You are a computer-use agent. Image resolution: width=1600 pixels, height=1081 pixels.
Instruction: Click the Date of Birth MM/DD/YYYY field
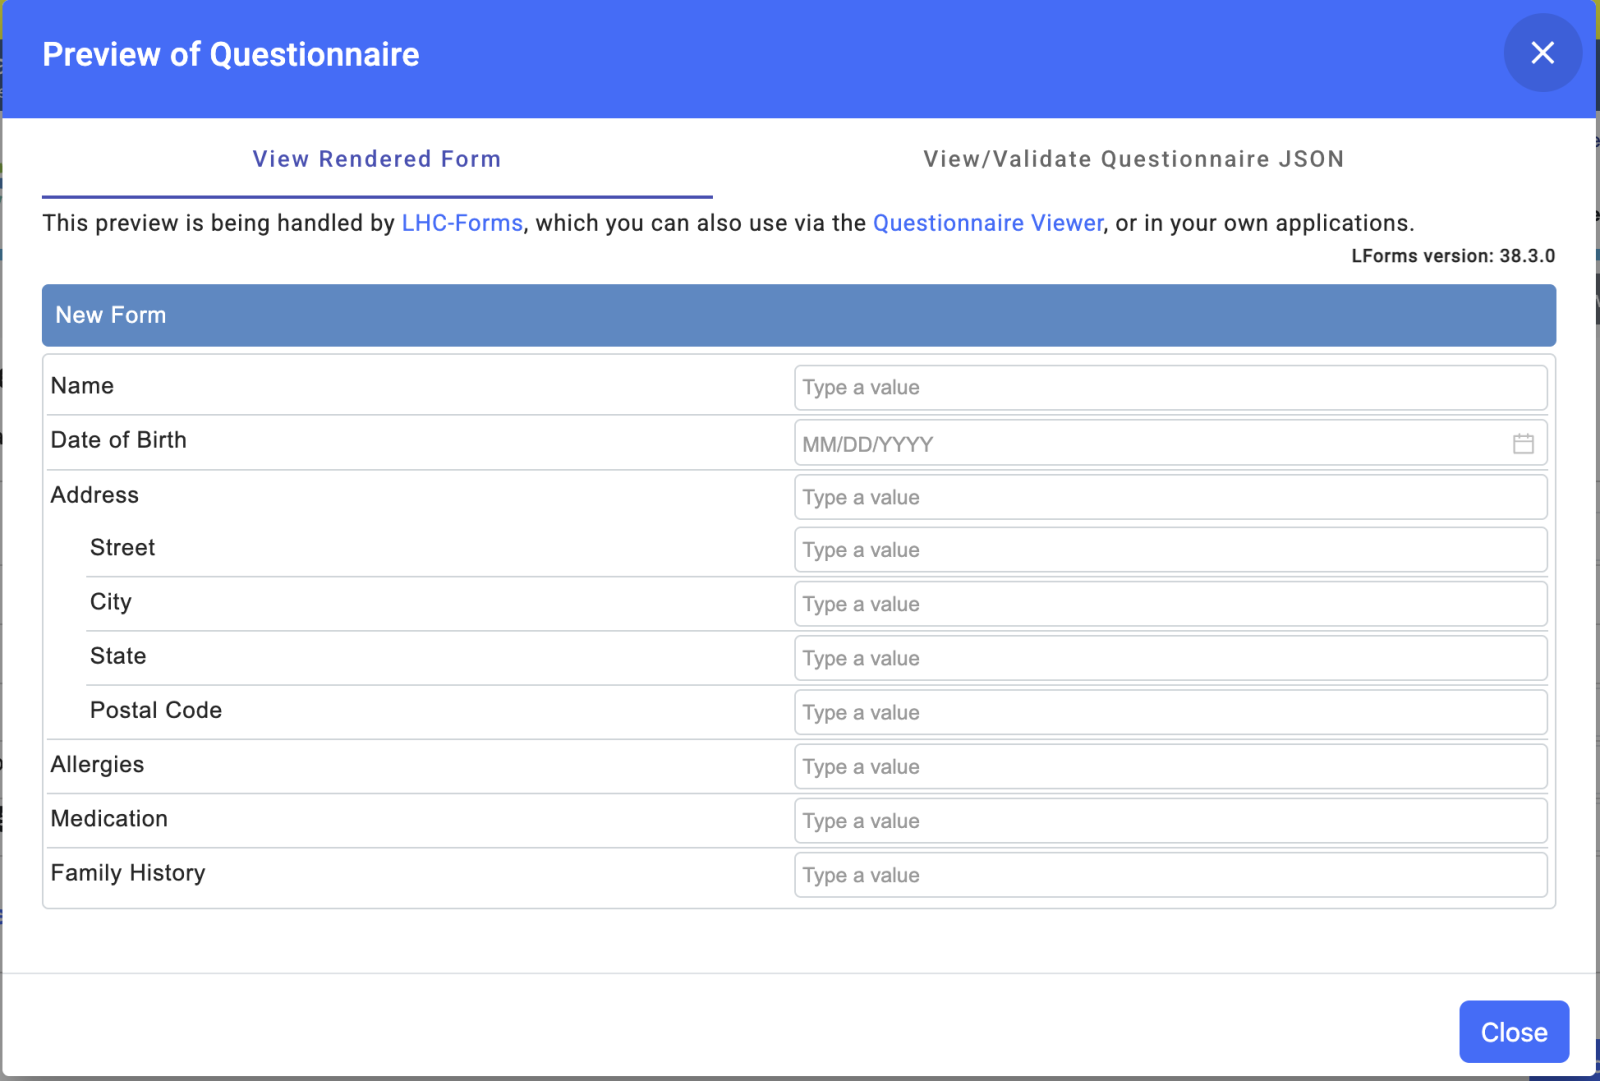1150,444
